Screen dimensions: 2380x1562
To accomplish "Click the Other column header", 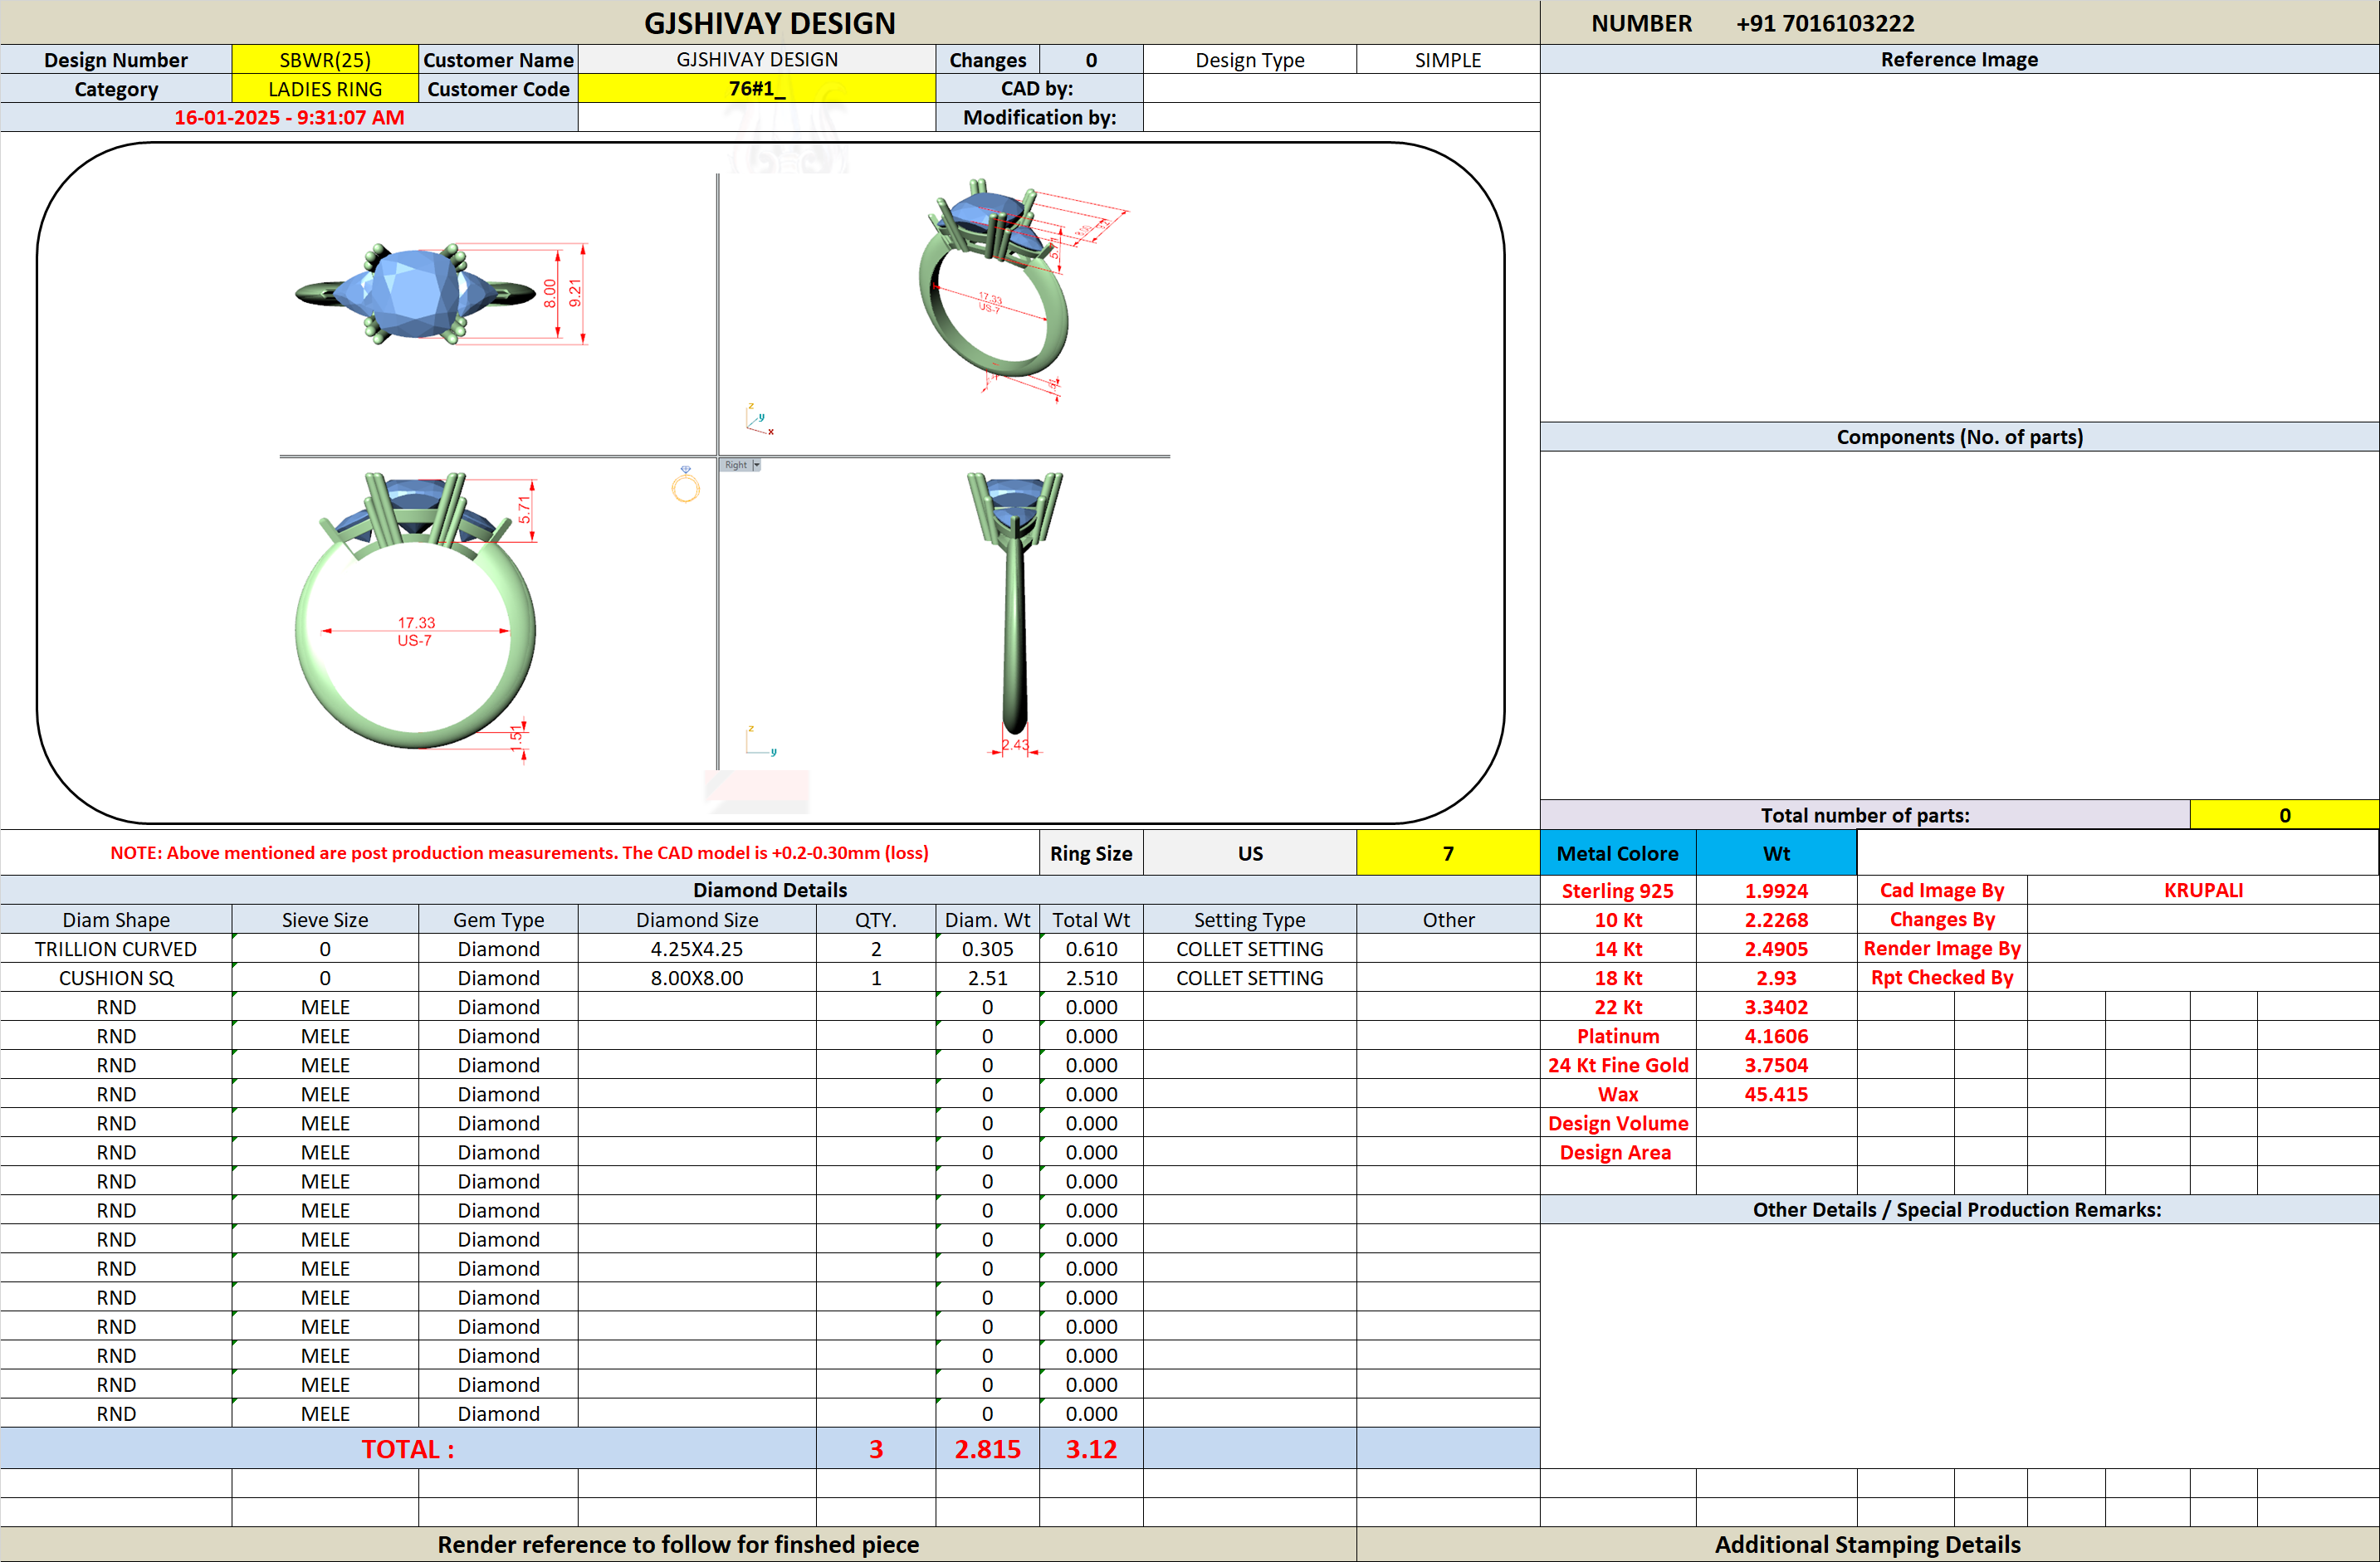I will 1448,920.
